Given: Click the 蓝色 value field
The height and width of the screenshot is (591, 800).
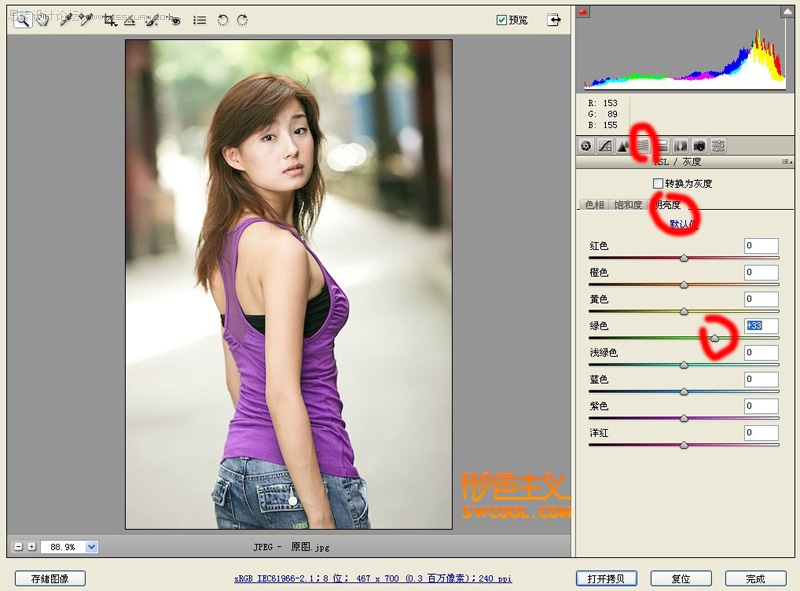Looking at the screenshot, I should point(761,379).
